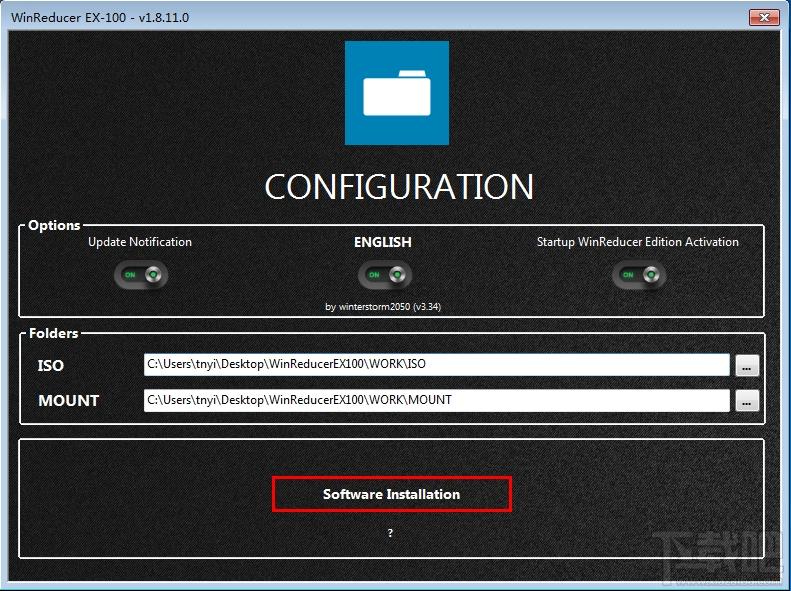Toggle Startup WinReducer Edition Activation switch
Image resolution: width=791 pixels, height=591 pixels.
coord(639,275)
